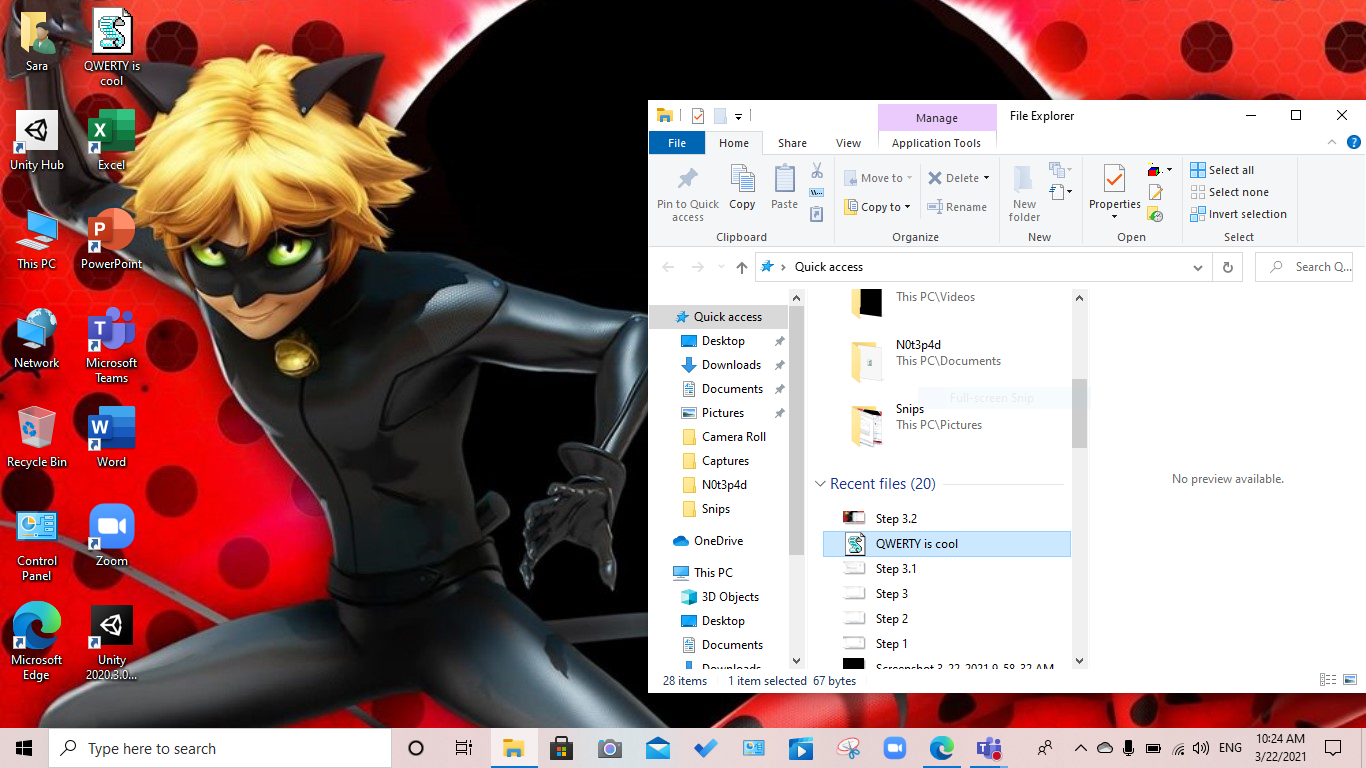Screen dimensions: 1366x768
Task: Click Pin to Quick access ribbon icon
Action: [688, 180]
